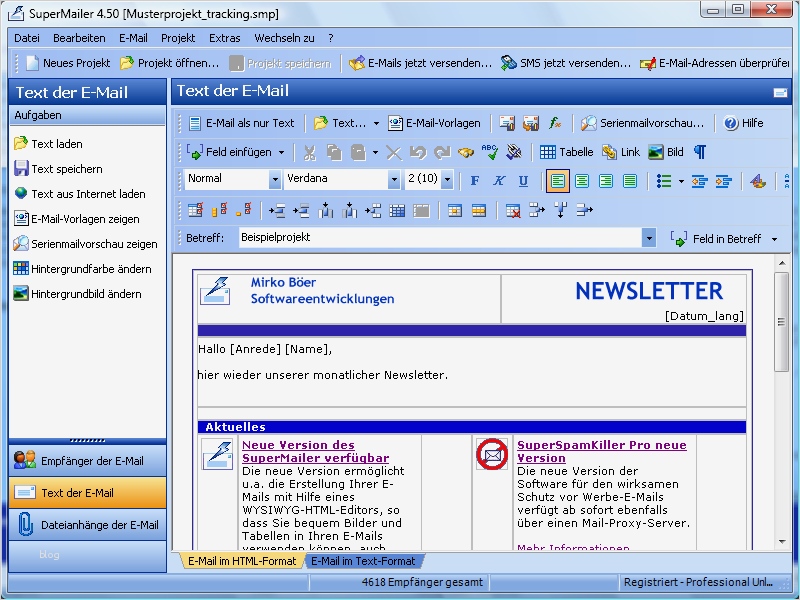Expand the Text... dropdown arrow

(x=377, y=123)
